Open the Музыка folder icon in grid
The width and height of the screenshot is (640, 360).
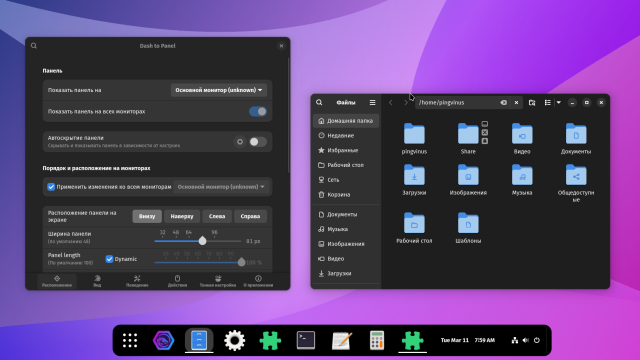pyautogui.click(x=522, y=175)
